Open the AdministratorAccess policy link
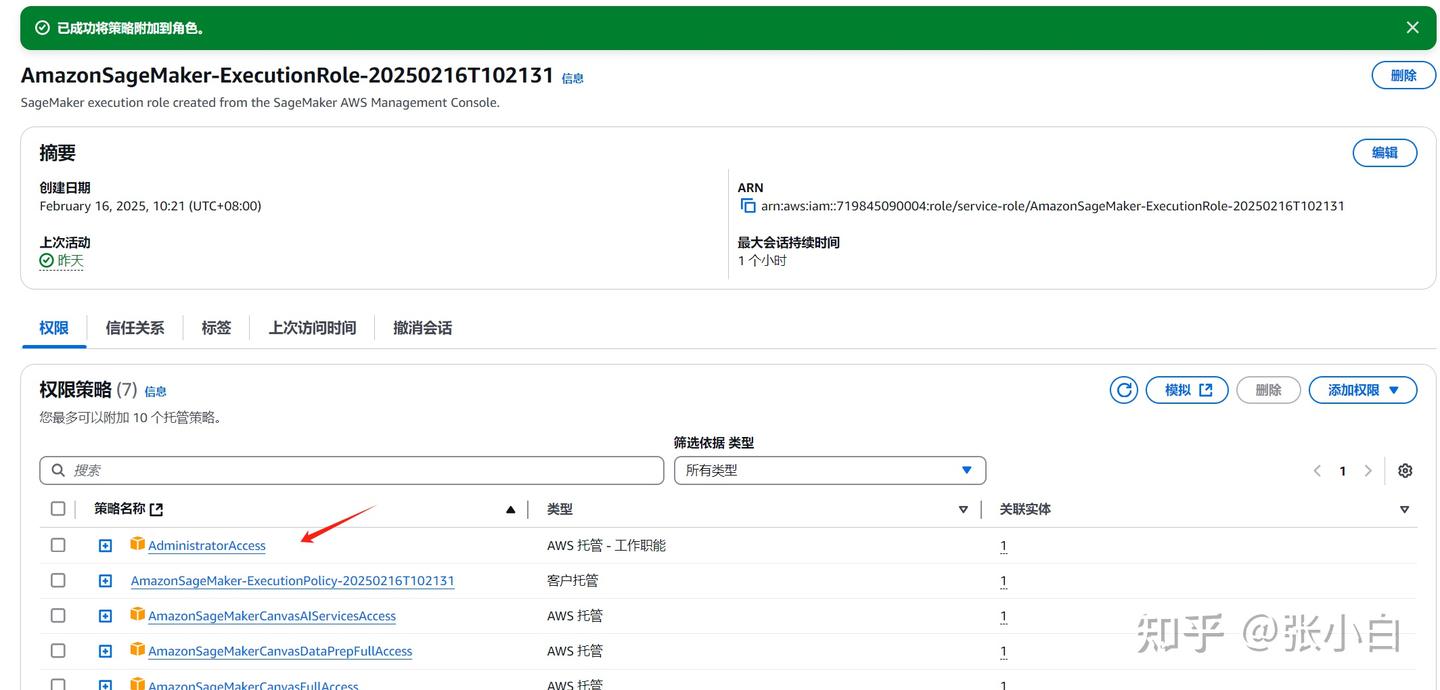Viewport: 1440px width, 690px height. (207, 546)
